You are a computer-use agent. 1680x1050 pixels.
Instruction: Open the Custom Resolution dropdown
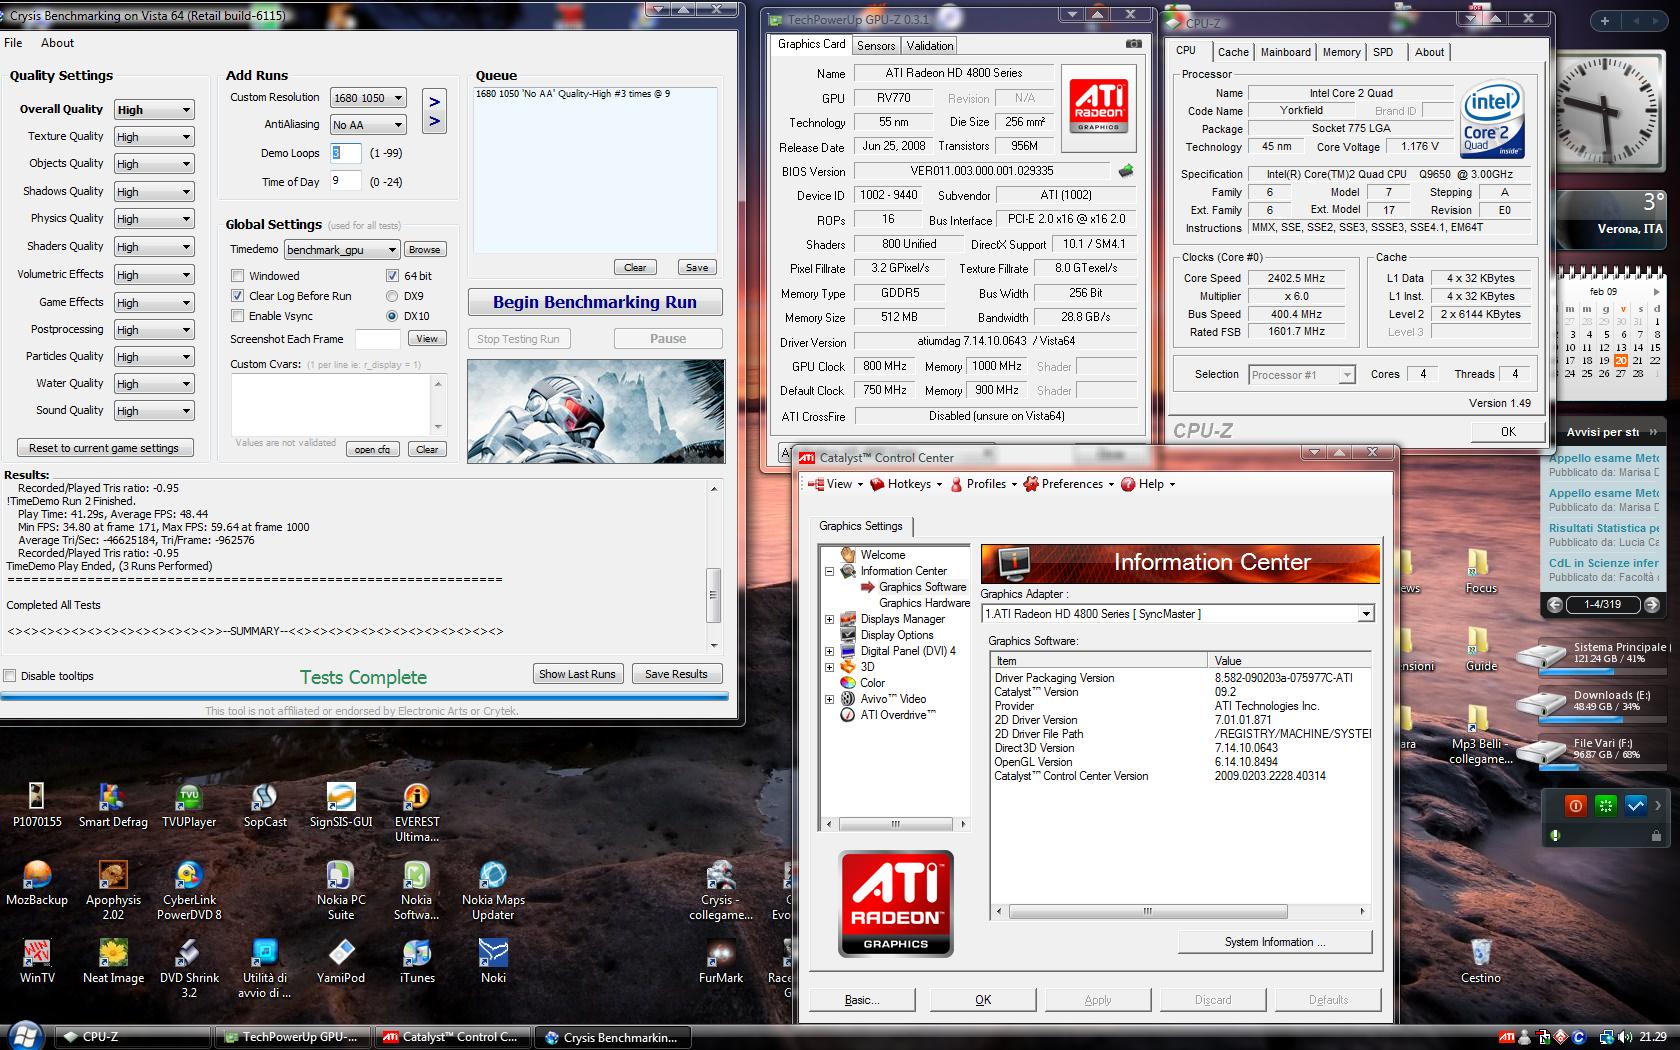click(369, 98)
